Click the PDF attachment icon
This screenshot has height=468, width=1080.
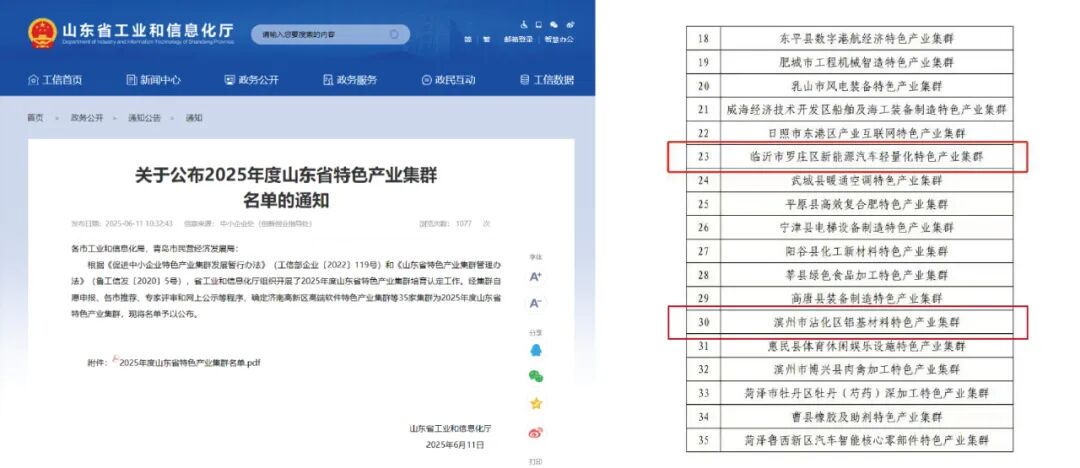pos(115,360)
